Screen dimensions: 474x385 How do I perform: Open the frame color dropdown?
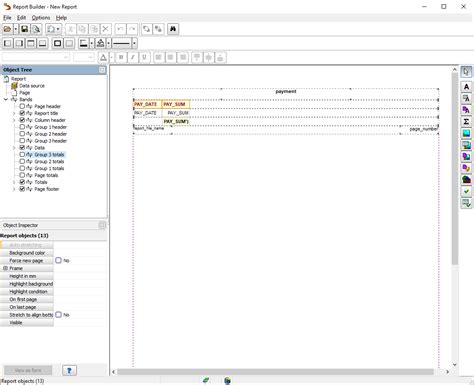coord(91,43)
